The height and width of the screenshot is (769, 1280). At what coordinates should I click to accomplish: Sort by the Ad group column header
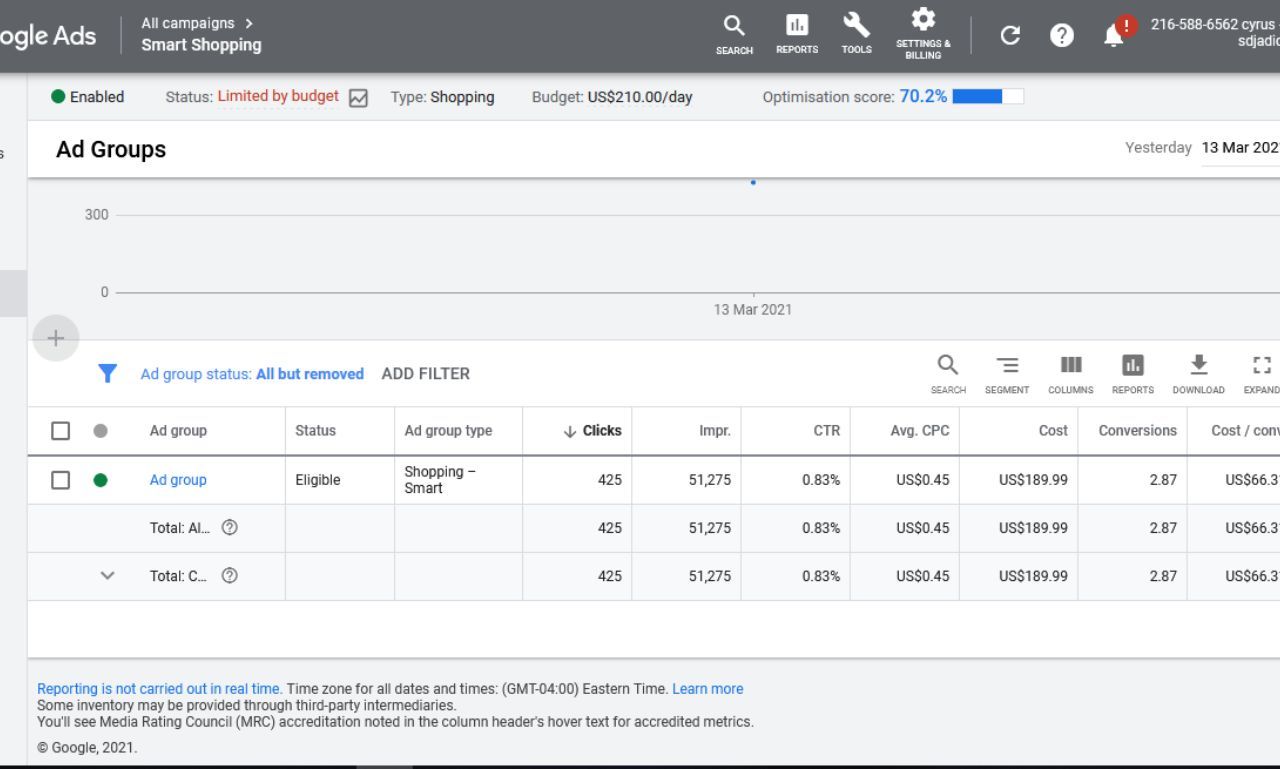[x=178, y=431]
